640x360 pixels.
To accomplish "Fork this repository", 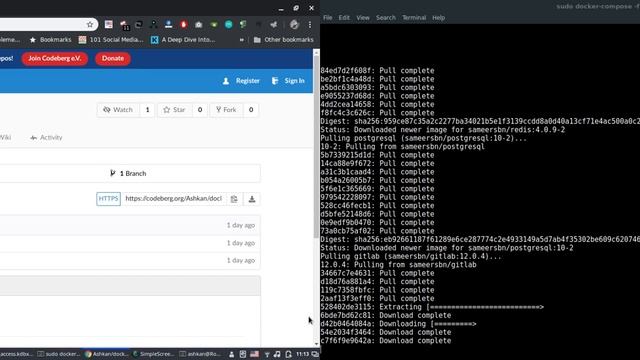I will pos(226,110).
